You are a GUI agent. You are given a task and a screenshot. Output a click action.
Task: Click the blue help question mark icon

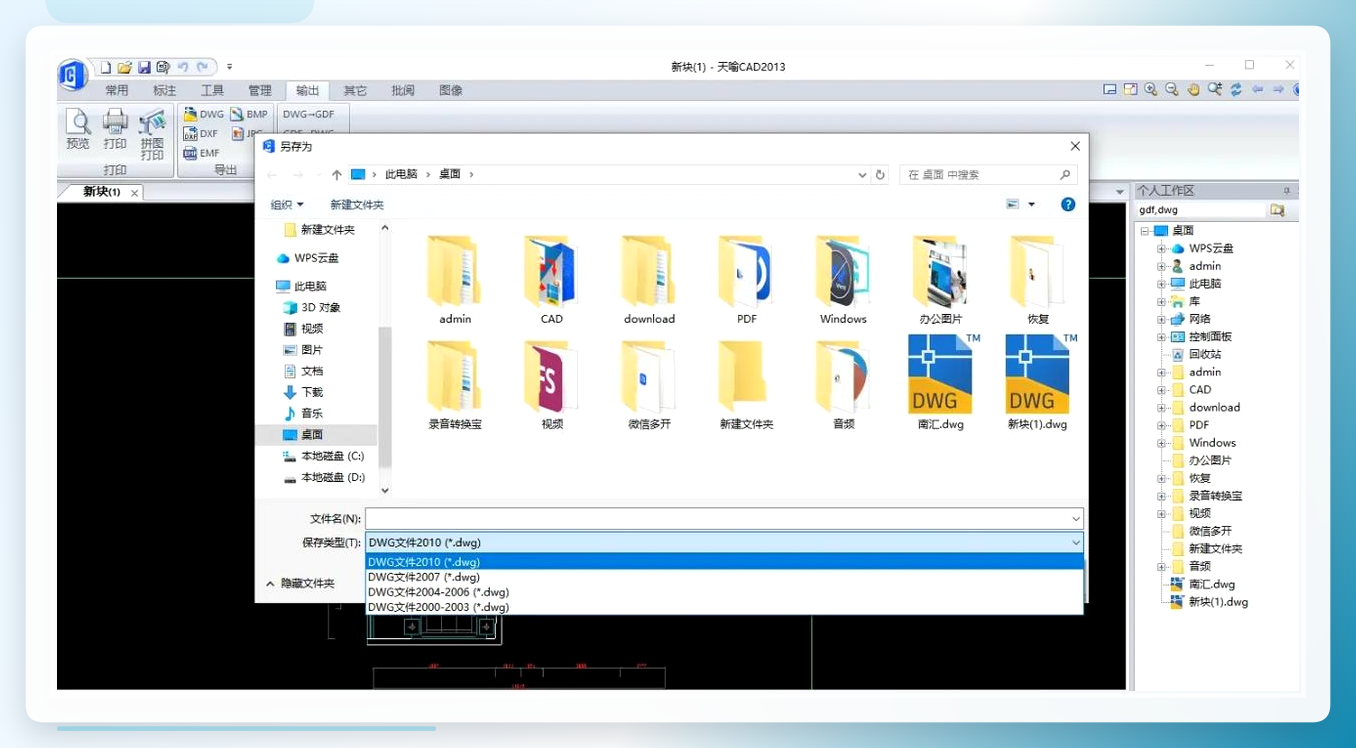point(1068,204)
